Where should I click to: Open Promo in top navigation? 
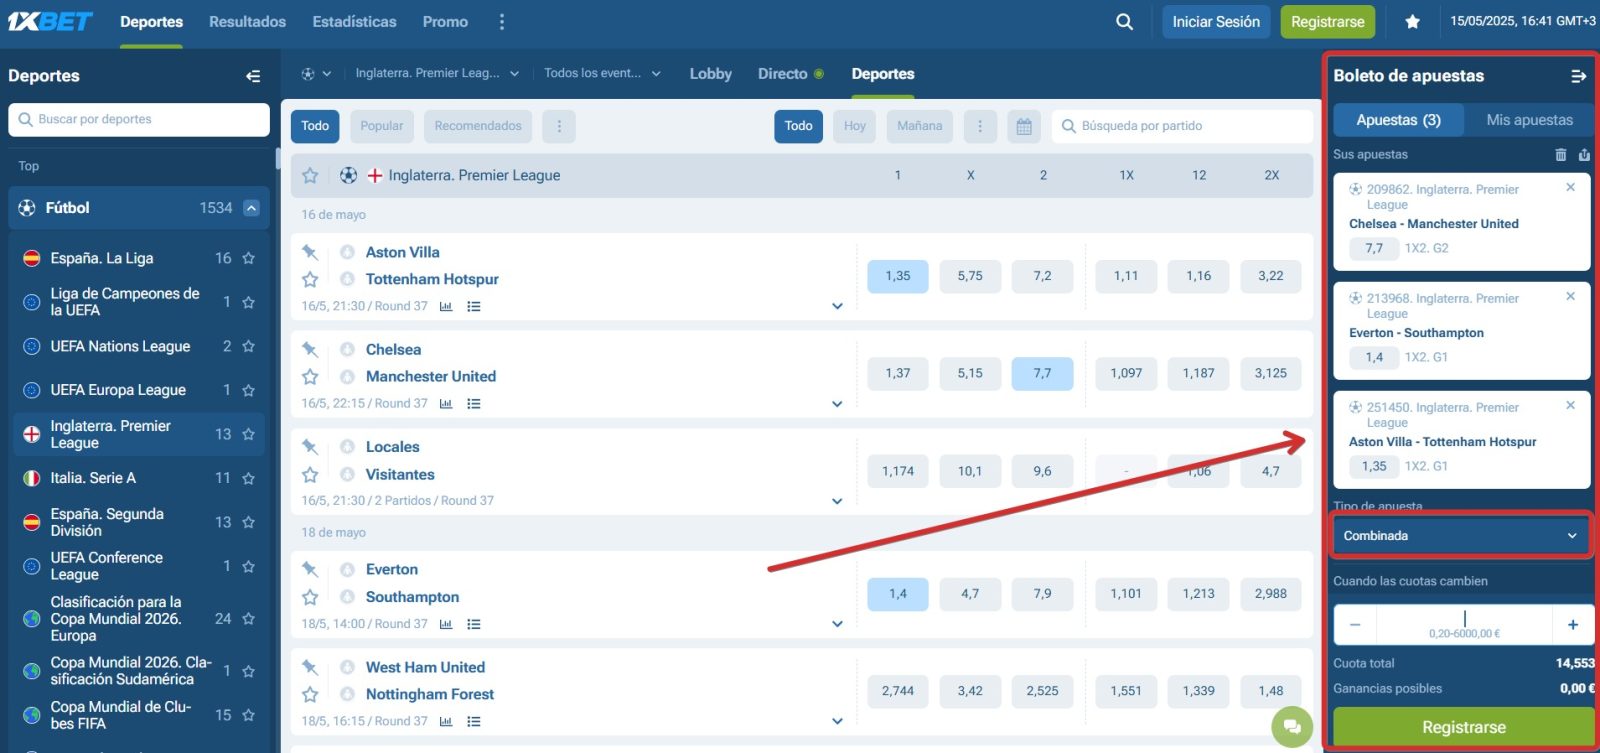coord(445,21)
